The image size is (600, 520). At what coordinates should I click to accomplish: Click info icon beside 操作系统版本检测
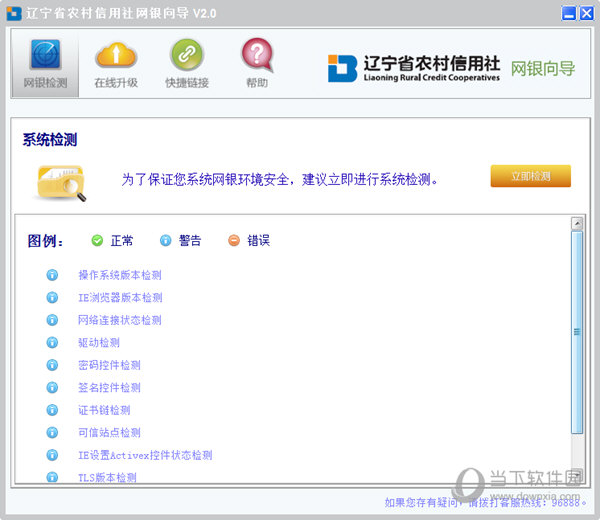pyautogui.click(x=52, y=275)
